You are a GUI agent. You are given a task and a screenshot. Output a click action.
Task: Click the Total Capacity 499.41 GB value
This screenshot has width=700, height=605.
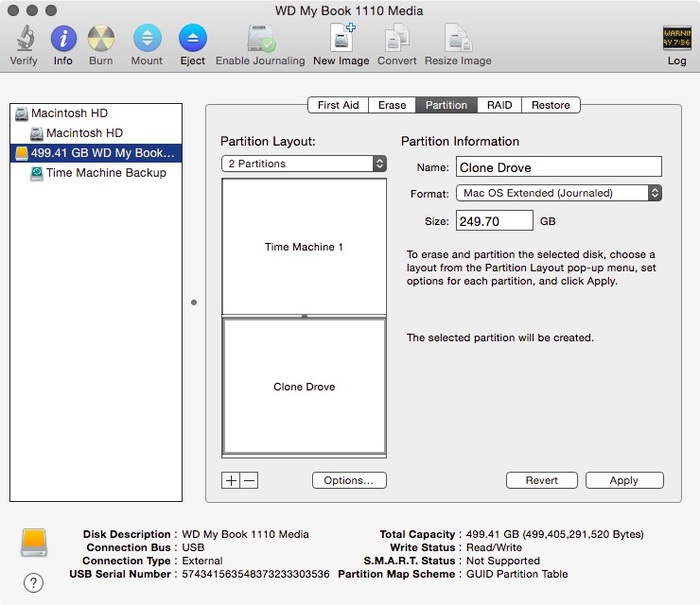[x=555, y=534]
